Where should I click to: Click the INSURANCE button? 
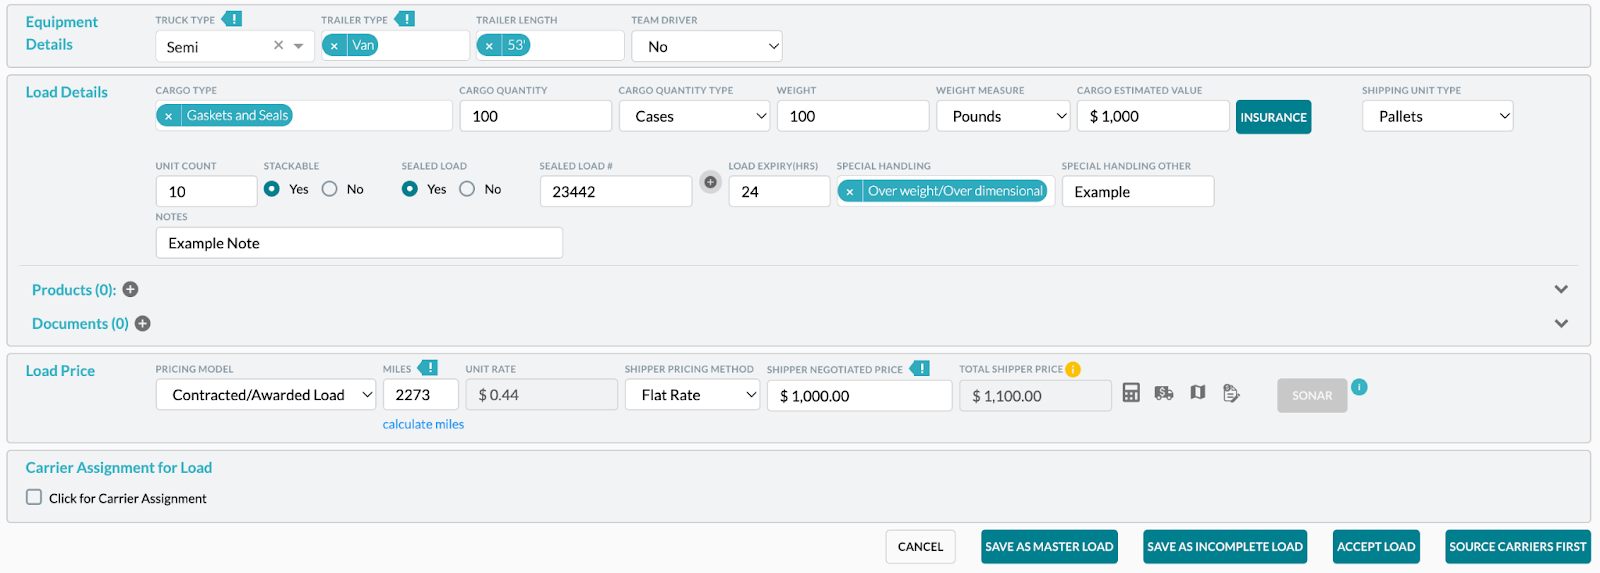[1273, 117]
